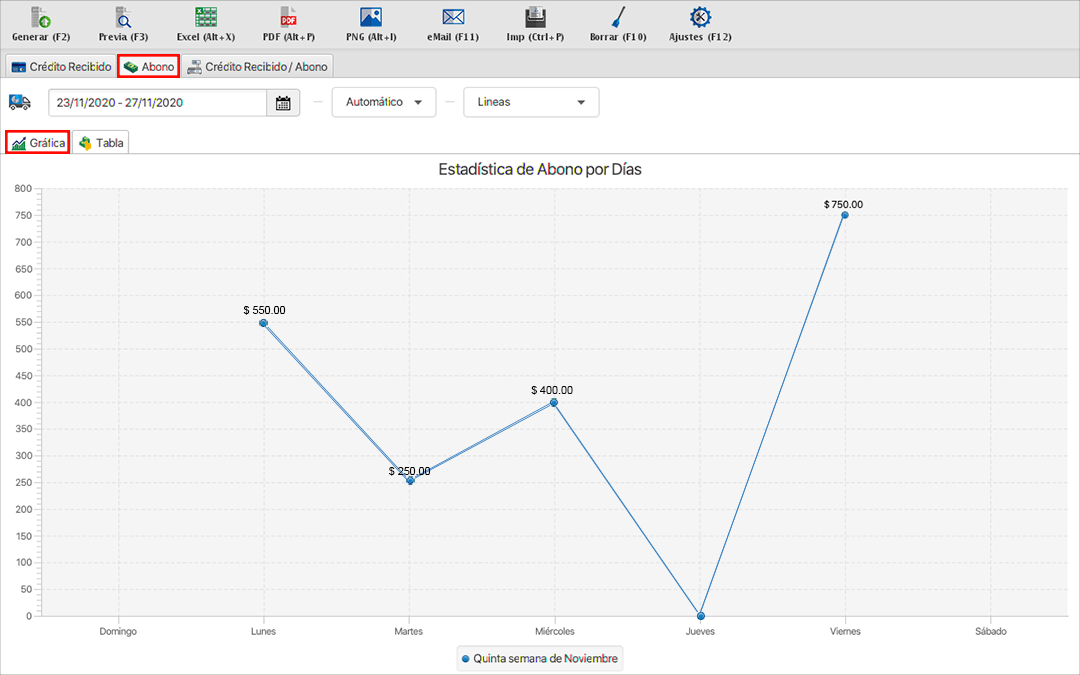Open the Crédito Recibido / Abono tab

click(257, 67)
